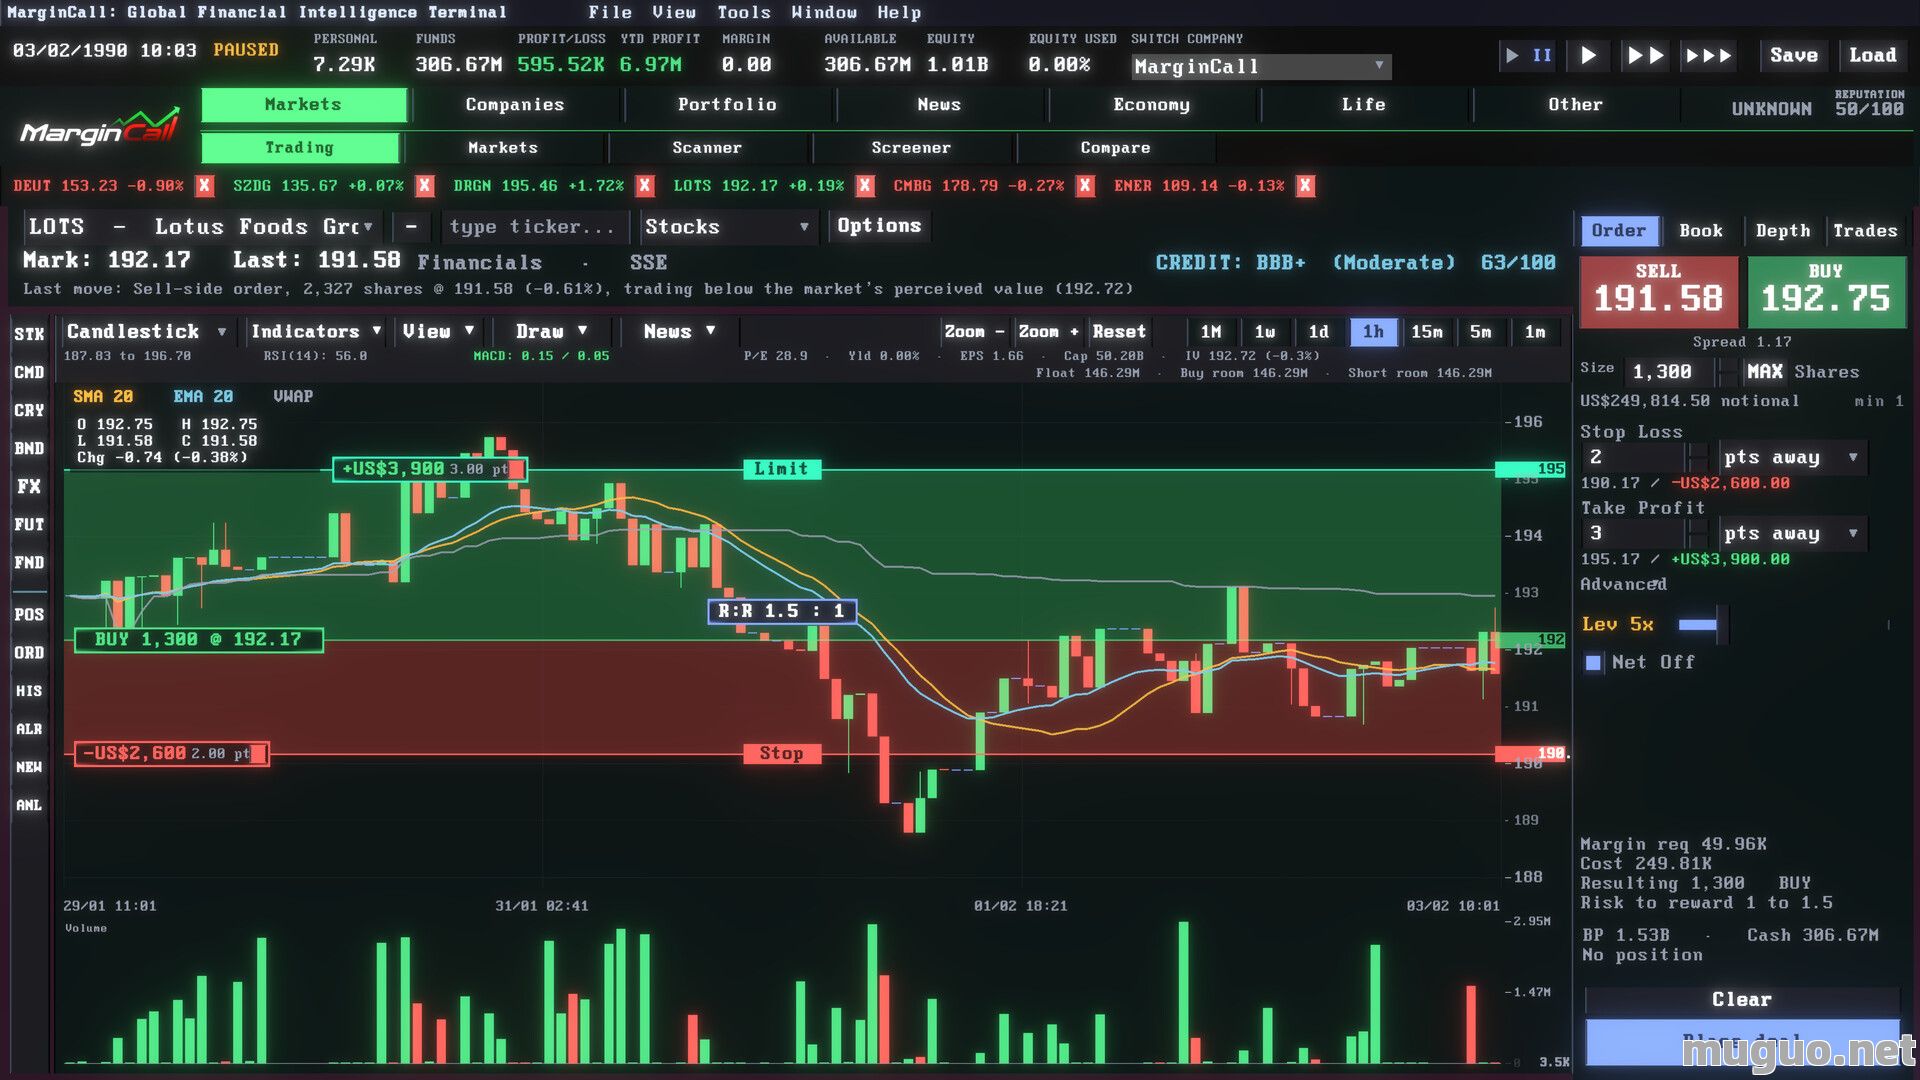Switch to the Depth tab
1920x1080 pixels.
1783,231
